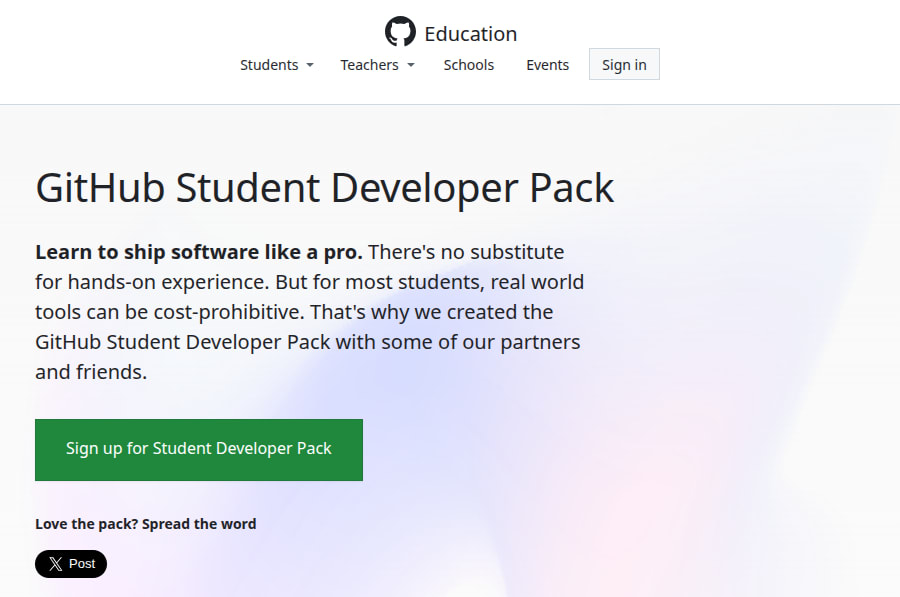Expand the Teachers dropdown menu
900x597 pixels.
[x=377, y=65]
